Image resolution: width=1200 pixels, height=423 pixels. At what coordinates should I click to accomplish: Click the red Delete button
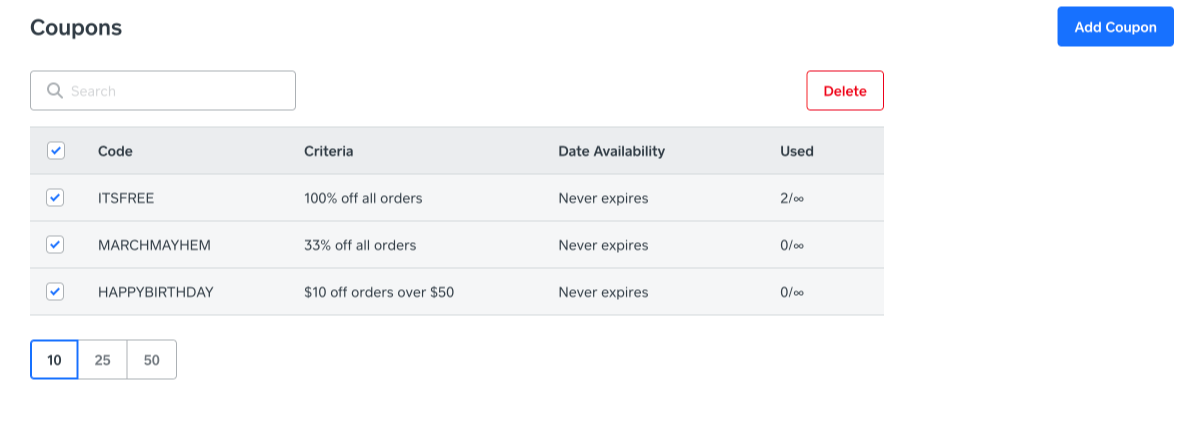(x=845, y=91)
